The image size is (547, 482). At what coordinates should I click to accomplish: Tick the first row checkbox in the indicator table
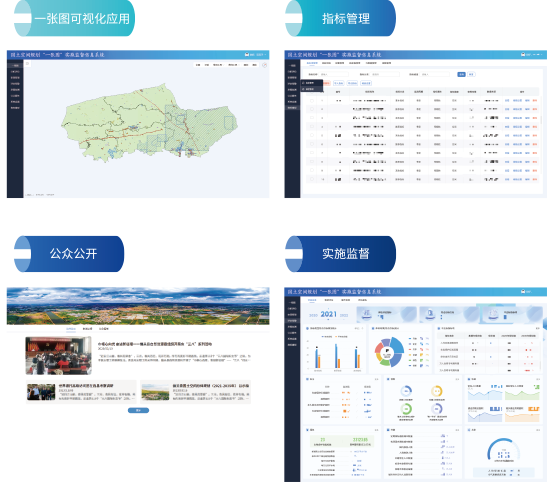click(x=312, y=100)
